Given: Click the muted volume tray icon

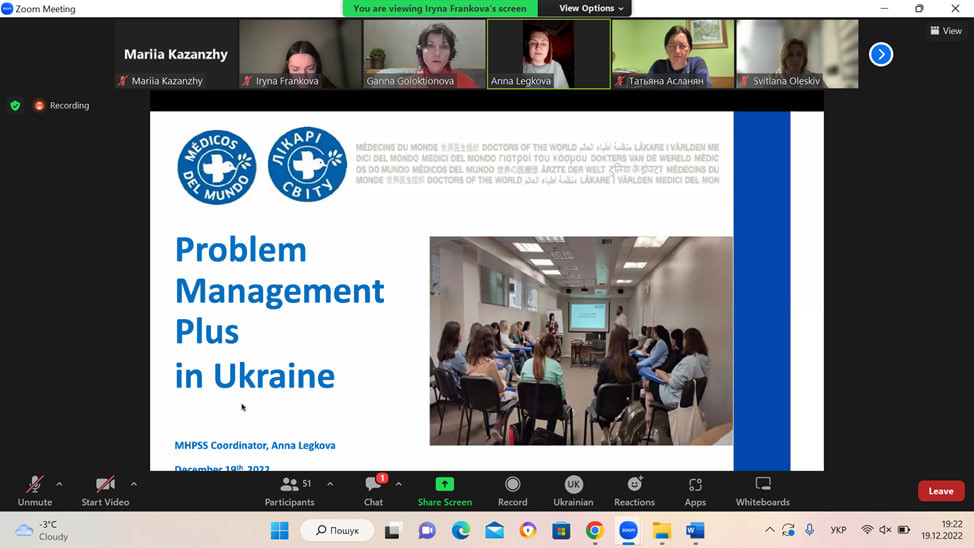Looking at the screenshot, I should [x=885, y=530].
